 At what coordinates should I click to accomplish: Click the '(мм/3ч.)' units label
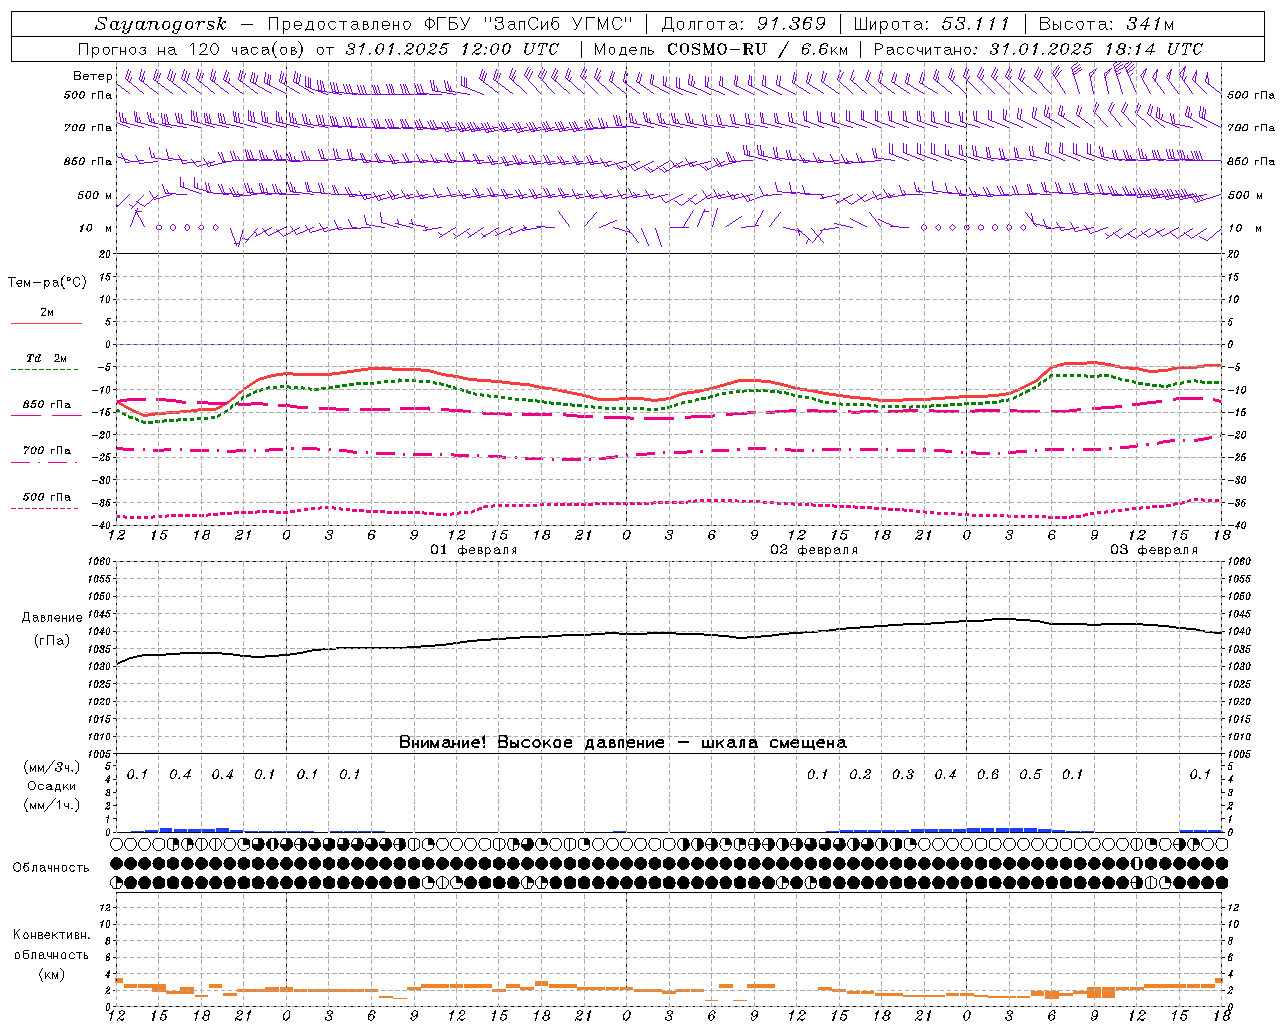(51, 767)
